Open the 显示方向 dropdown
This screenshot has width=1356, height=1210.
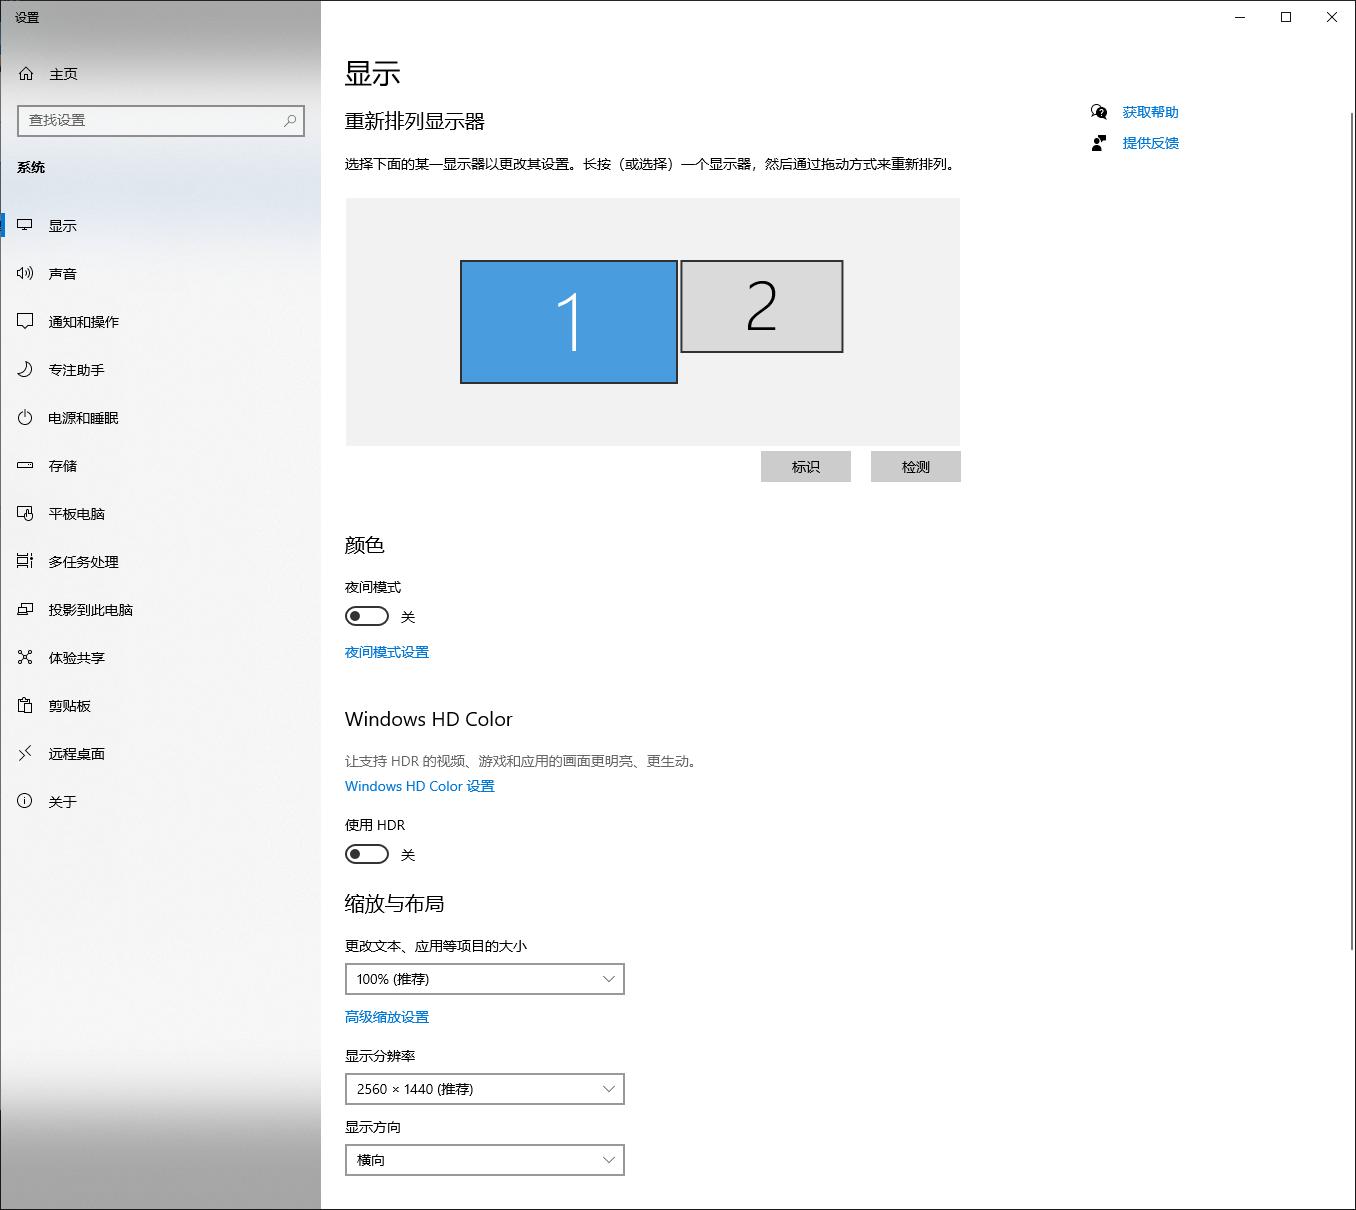tap(484, 1160)
